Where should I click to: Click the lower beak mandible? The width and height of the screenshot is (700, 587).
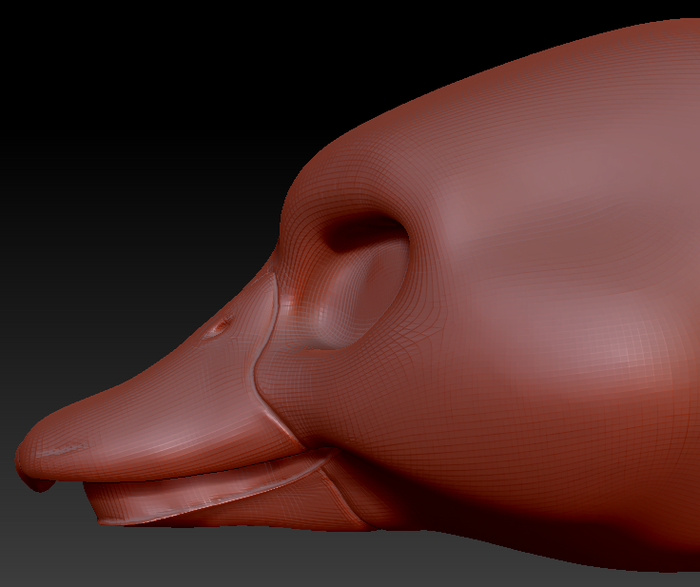(223, 491)
